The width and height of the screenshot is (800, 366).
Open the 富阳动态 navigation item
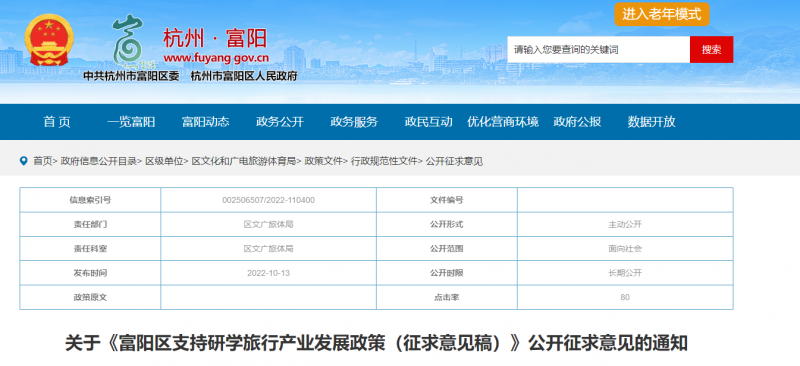coord(206,121)
